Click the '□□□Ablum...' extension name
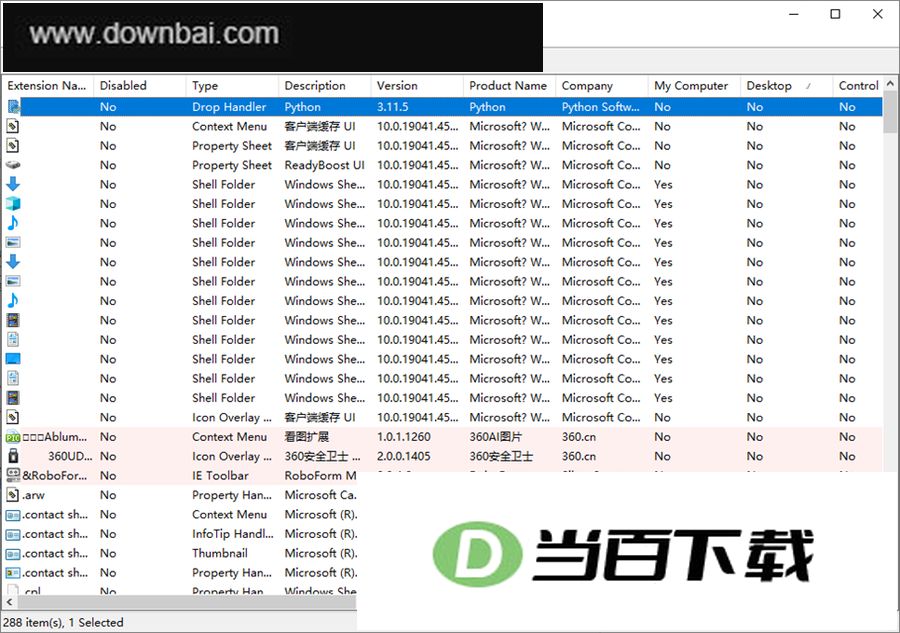Screen dimensions: 900x633 [55, 437]
